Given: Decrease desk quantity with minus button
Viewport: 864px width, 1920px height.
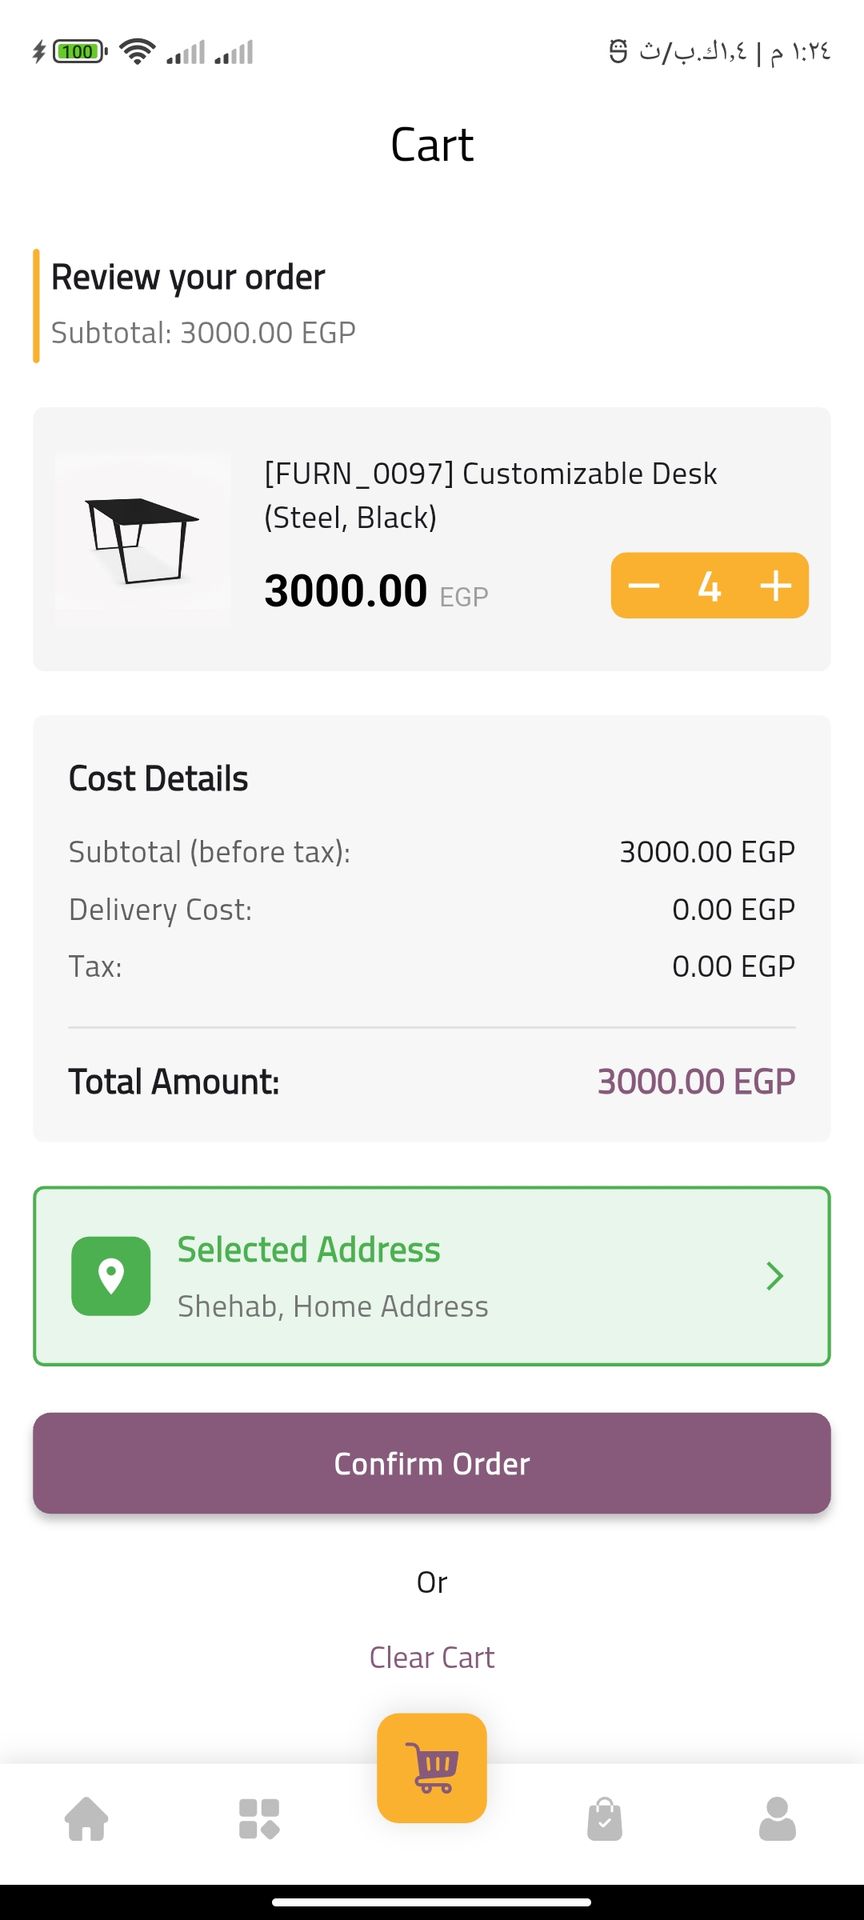Looking at the screenshot, I should (x=644, y=586).
